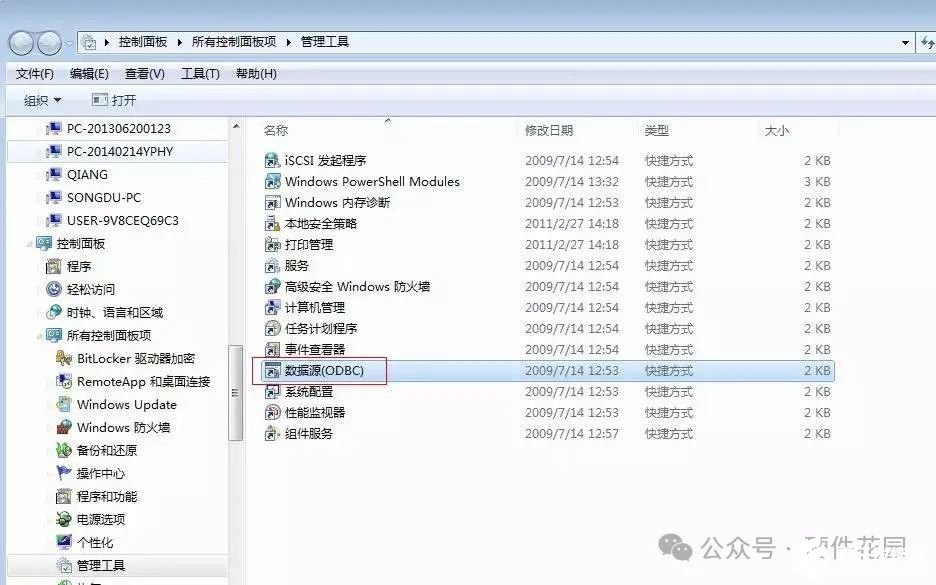Click the Windows 防火墙 icon in sidebar
The width and height of the screenshot is (936, 585).
64,427
